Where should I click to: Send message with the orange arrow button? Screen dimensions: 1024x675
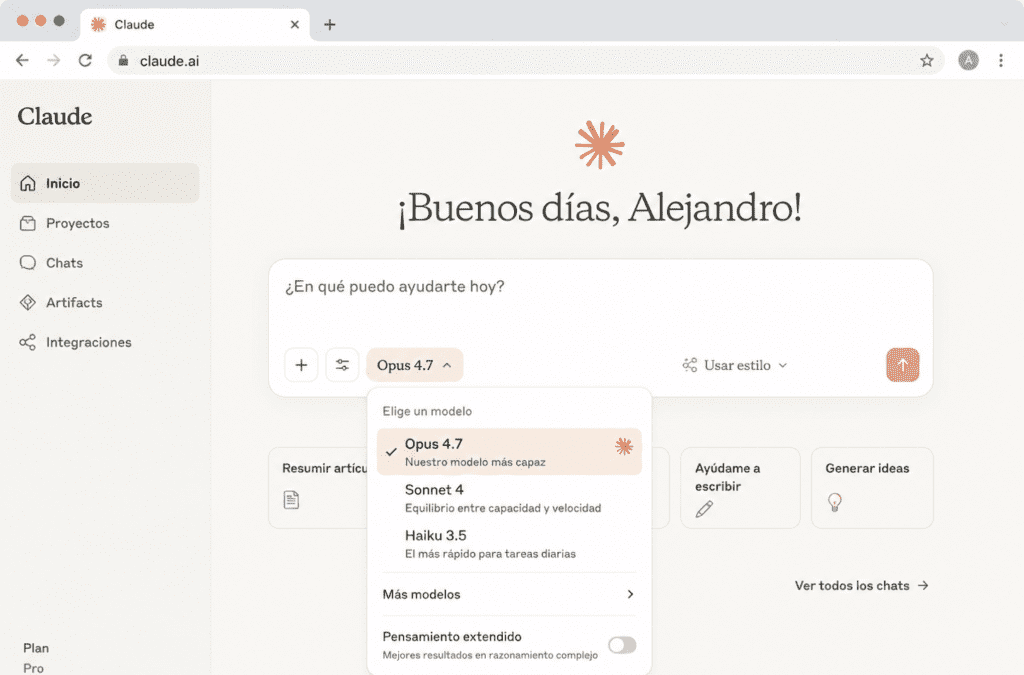pos(903,365)
